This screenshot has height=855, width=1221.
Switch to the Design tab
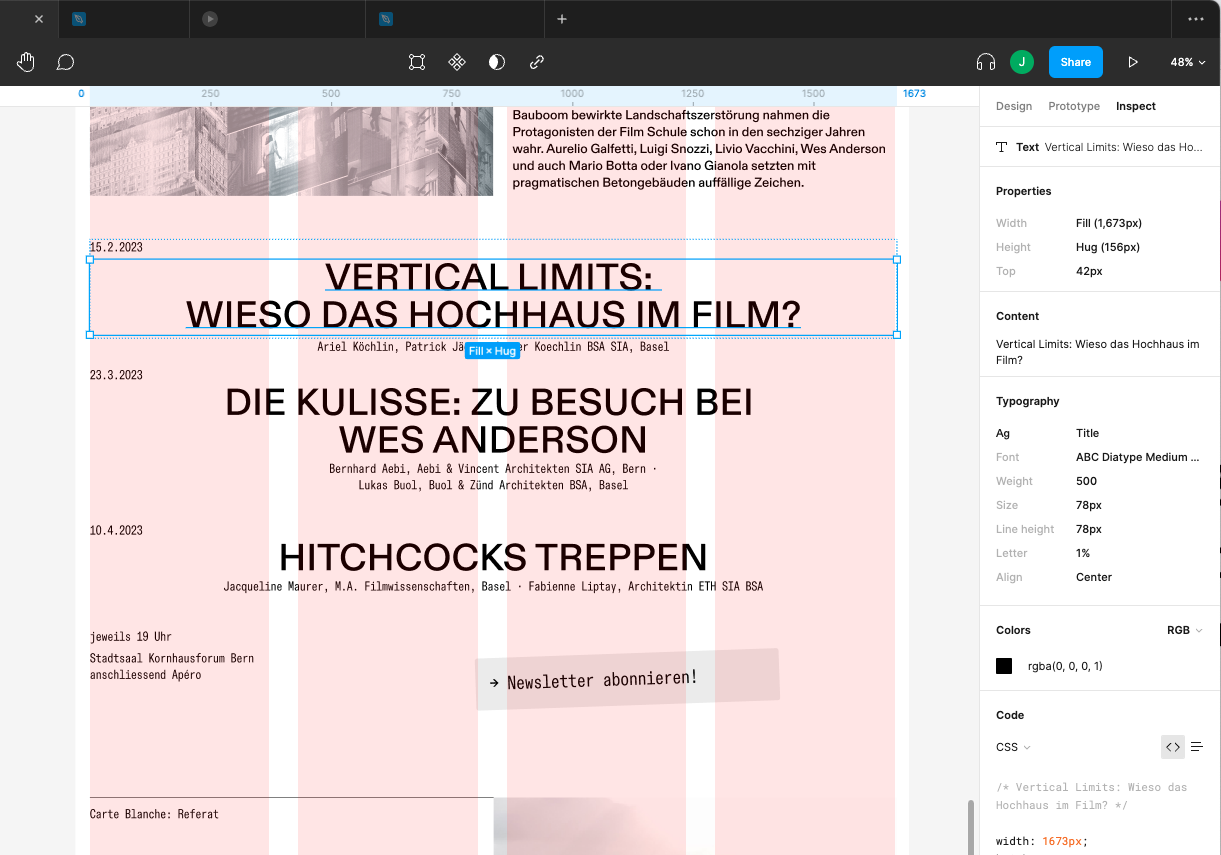pyautogui.click(x=1014, y=106)
